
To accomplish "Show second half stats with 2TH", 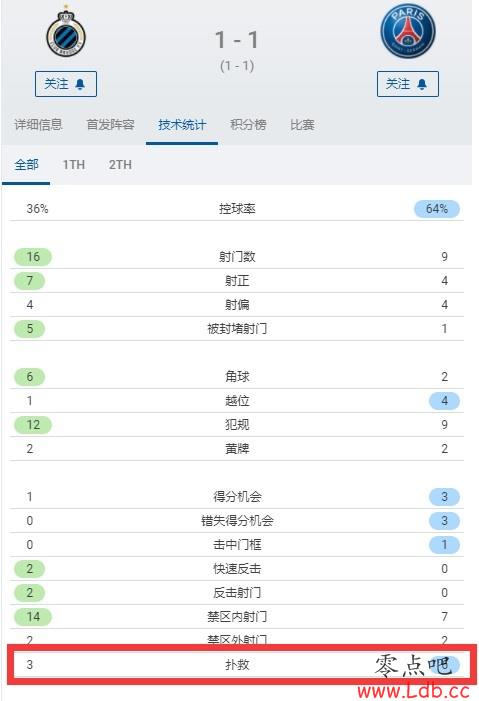I will (x=120, y=165).
